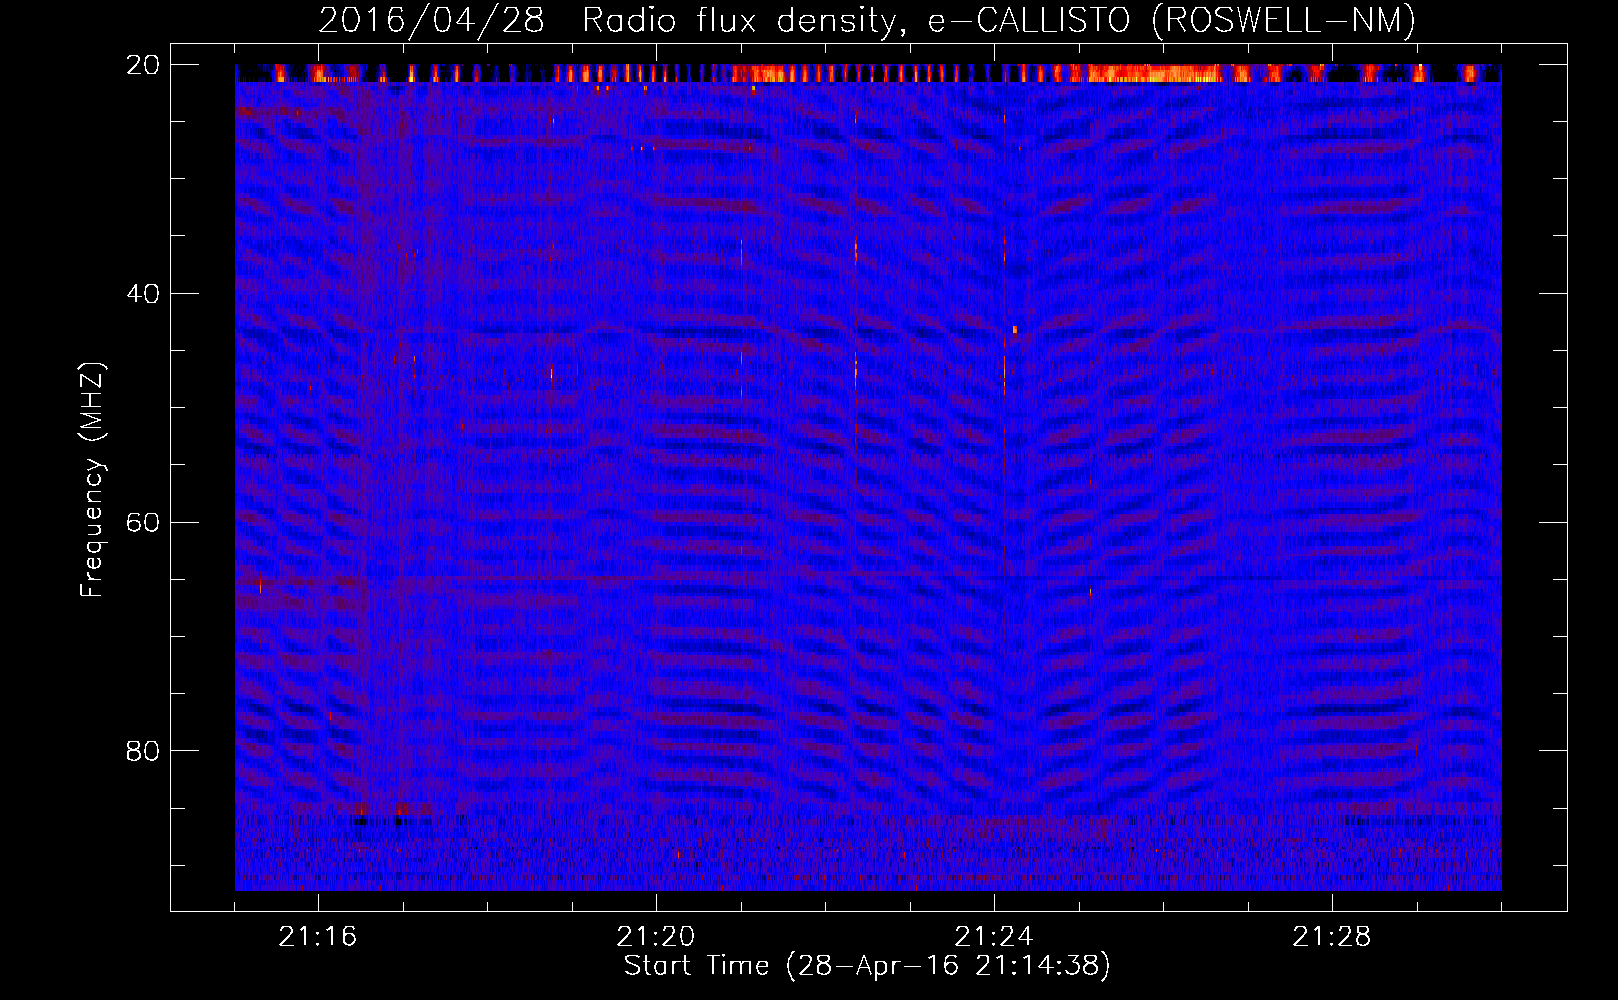Click the time tick label '21:28'
The width and height of the screenshot is (1618, 1000).
coord(1332,937)
